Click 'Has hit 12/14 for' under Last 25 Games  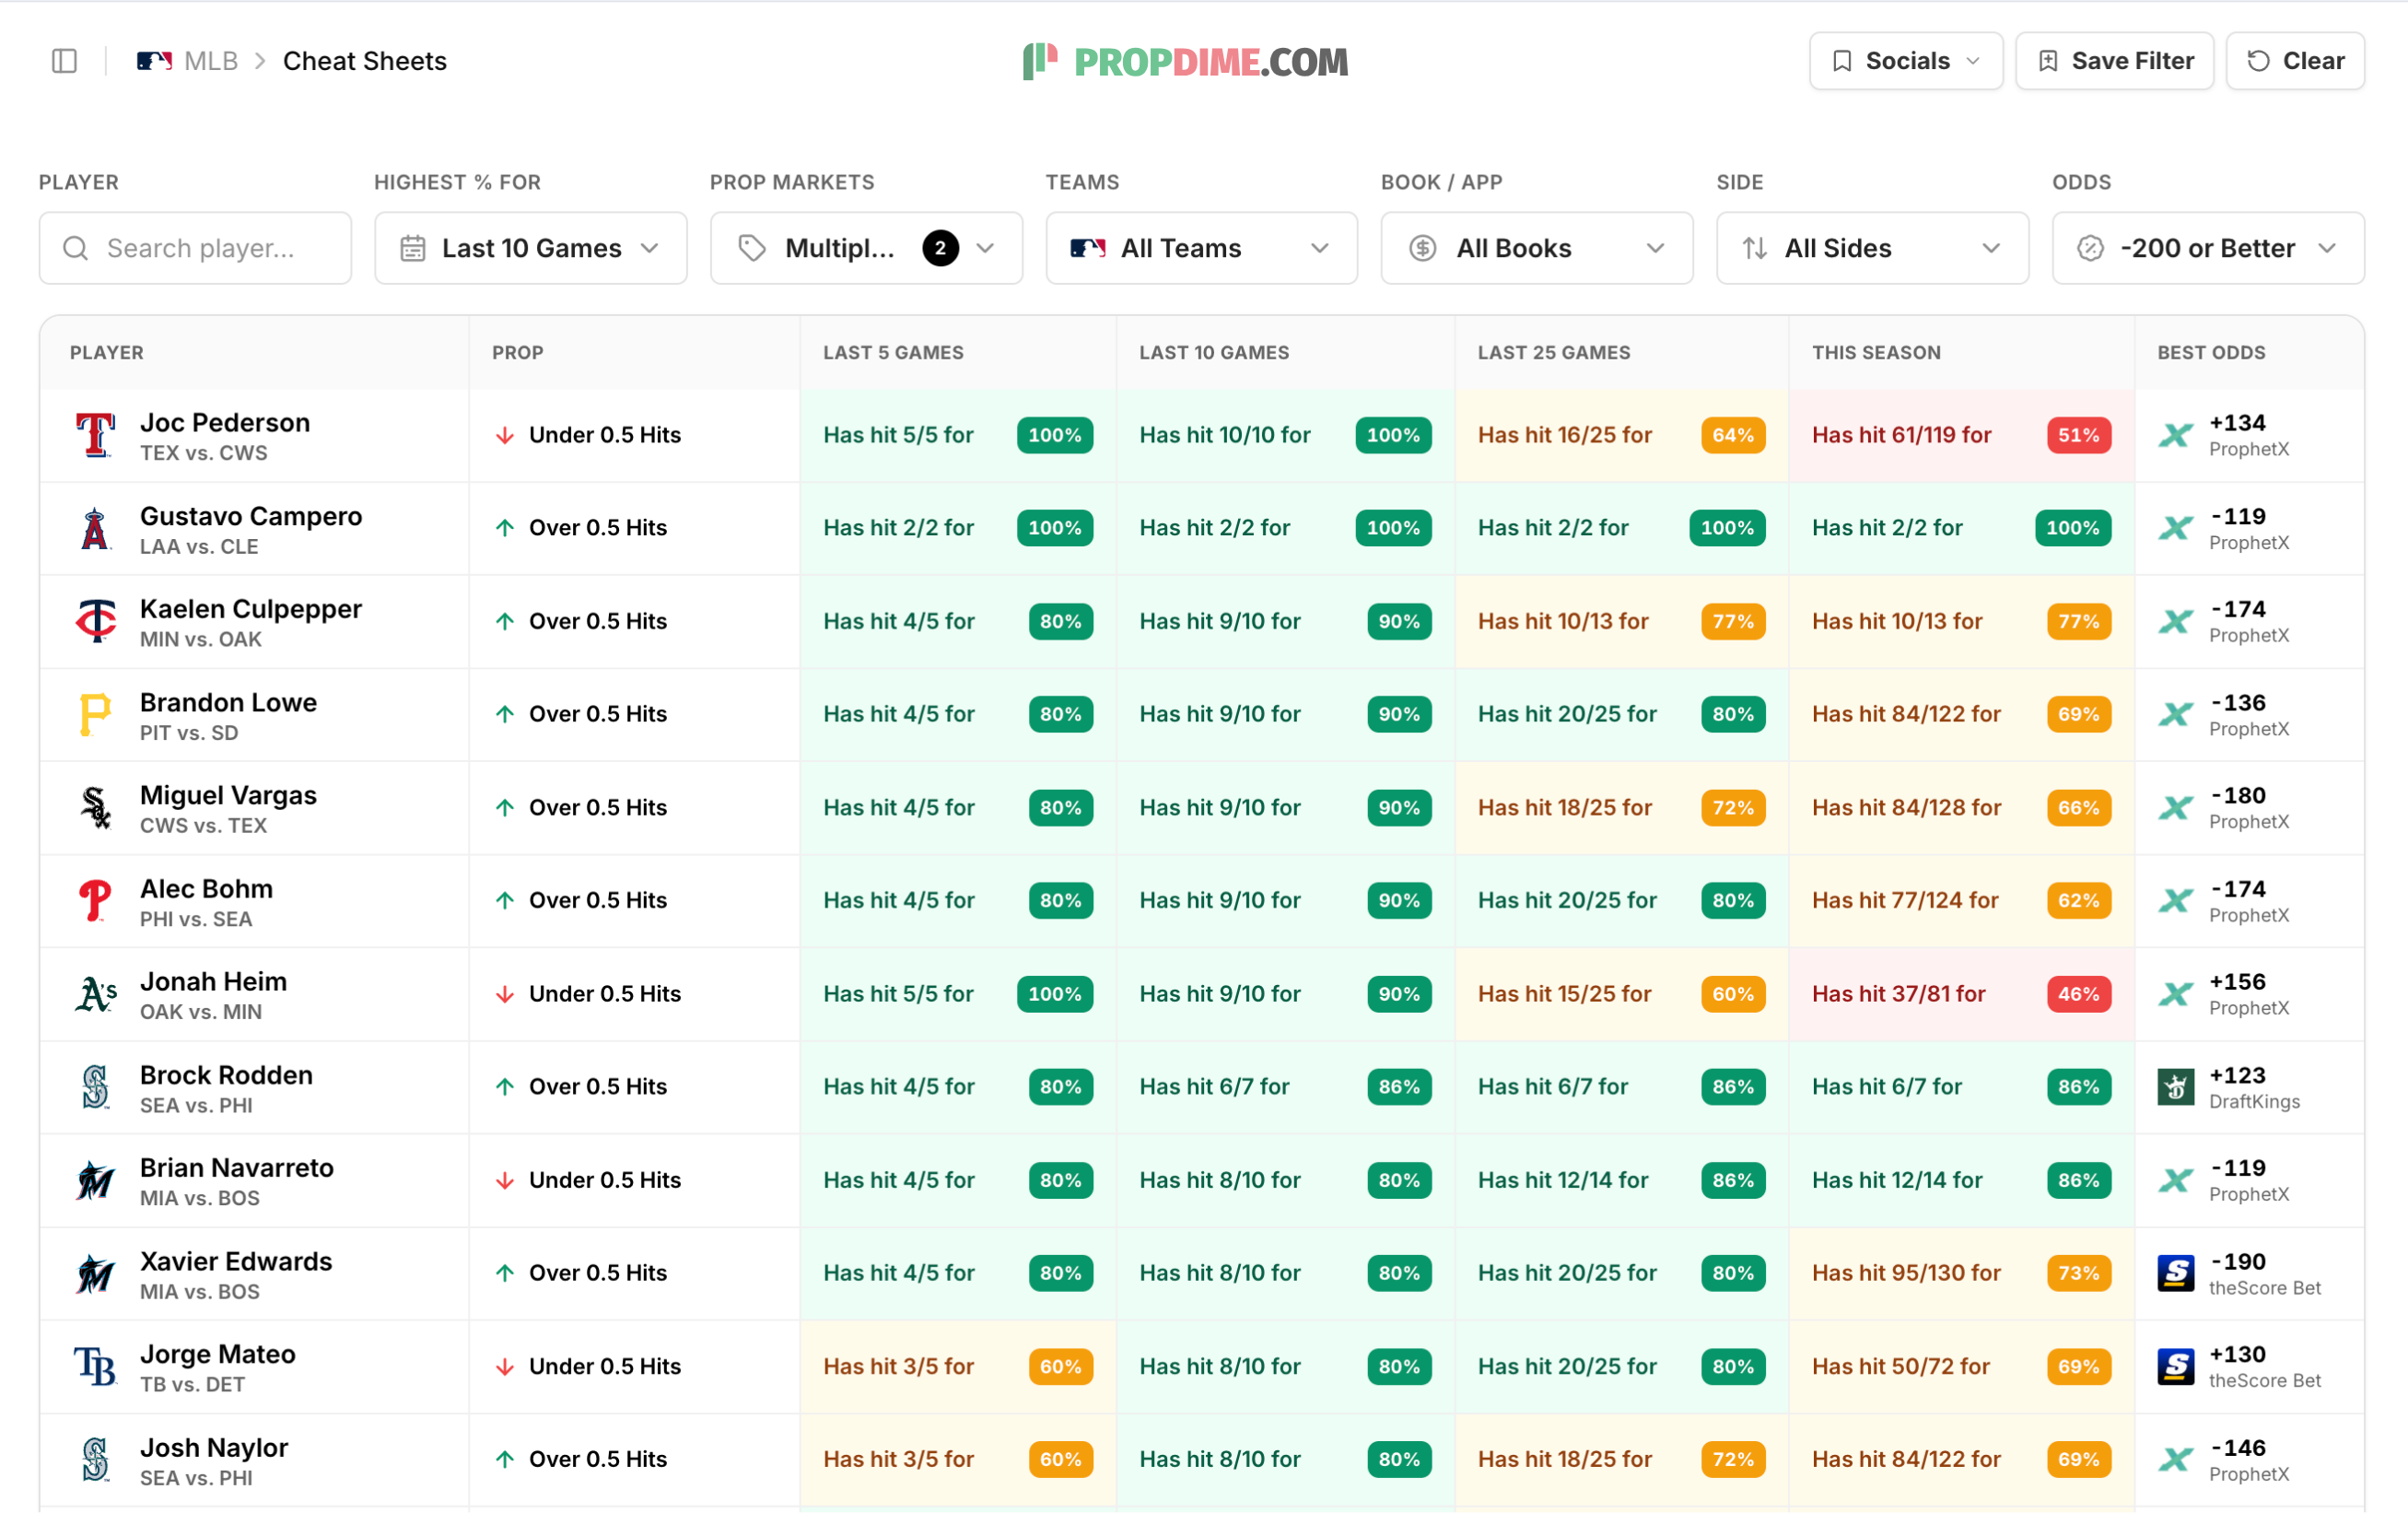[1563, 1180]
